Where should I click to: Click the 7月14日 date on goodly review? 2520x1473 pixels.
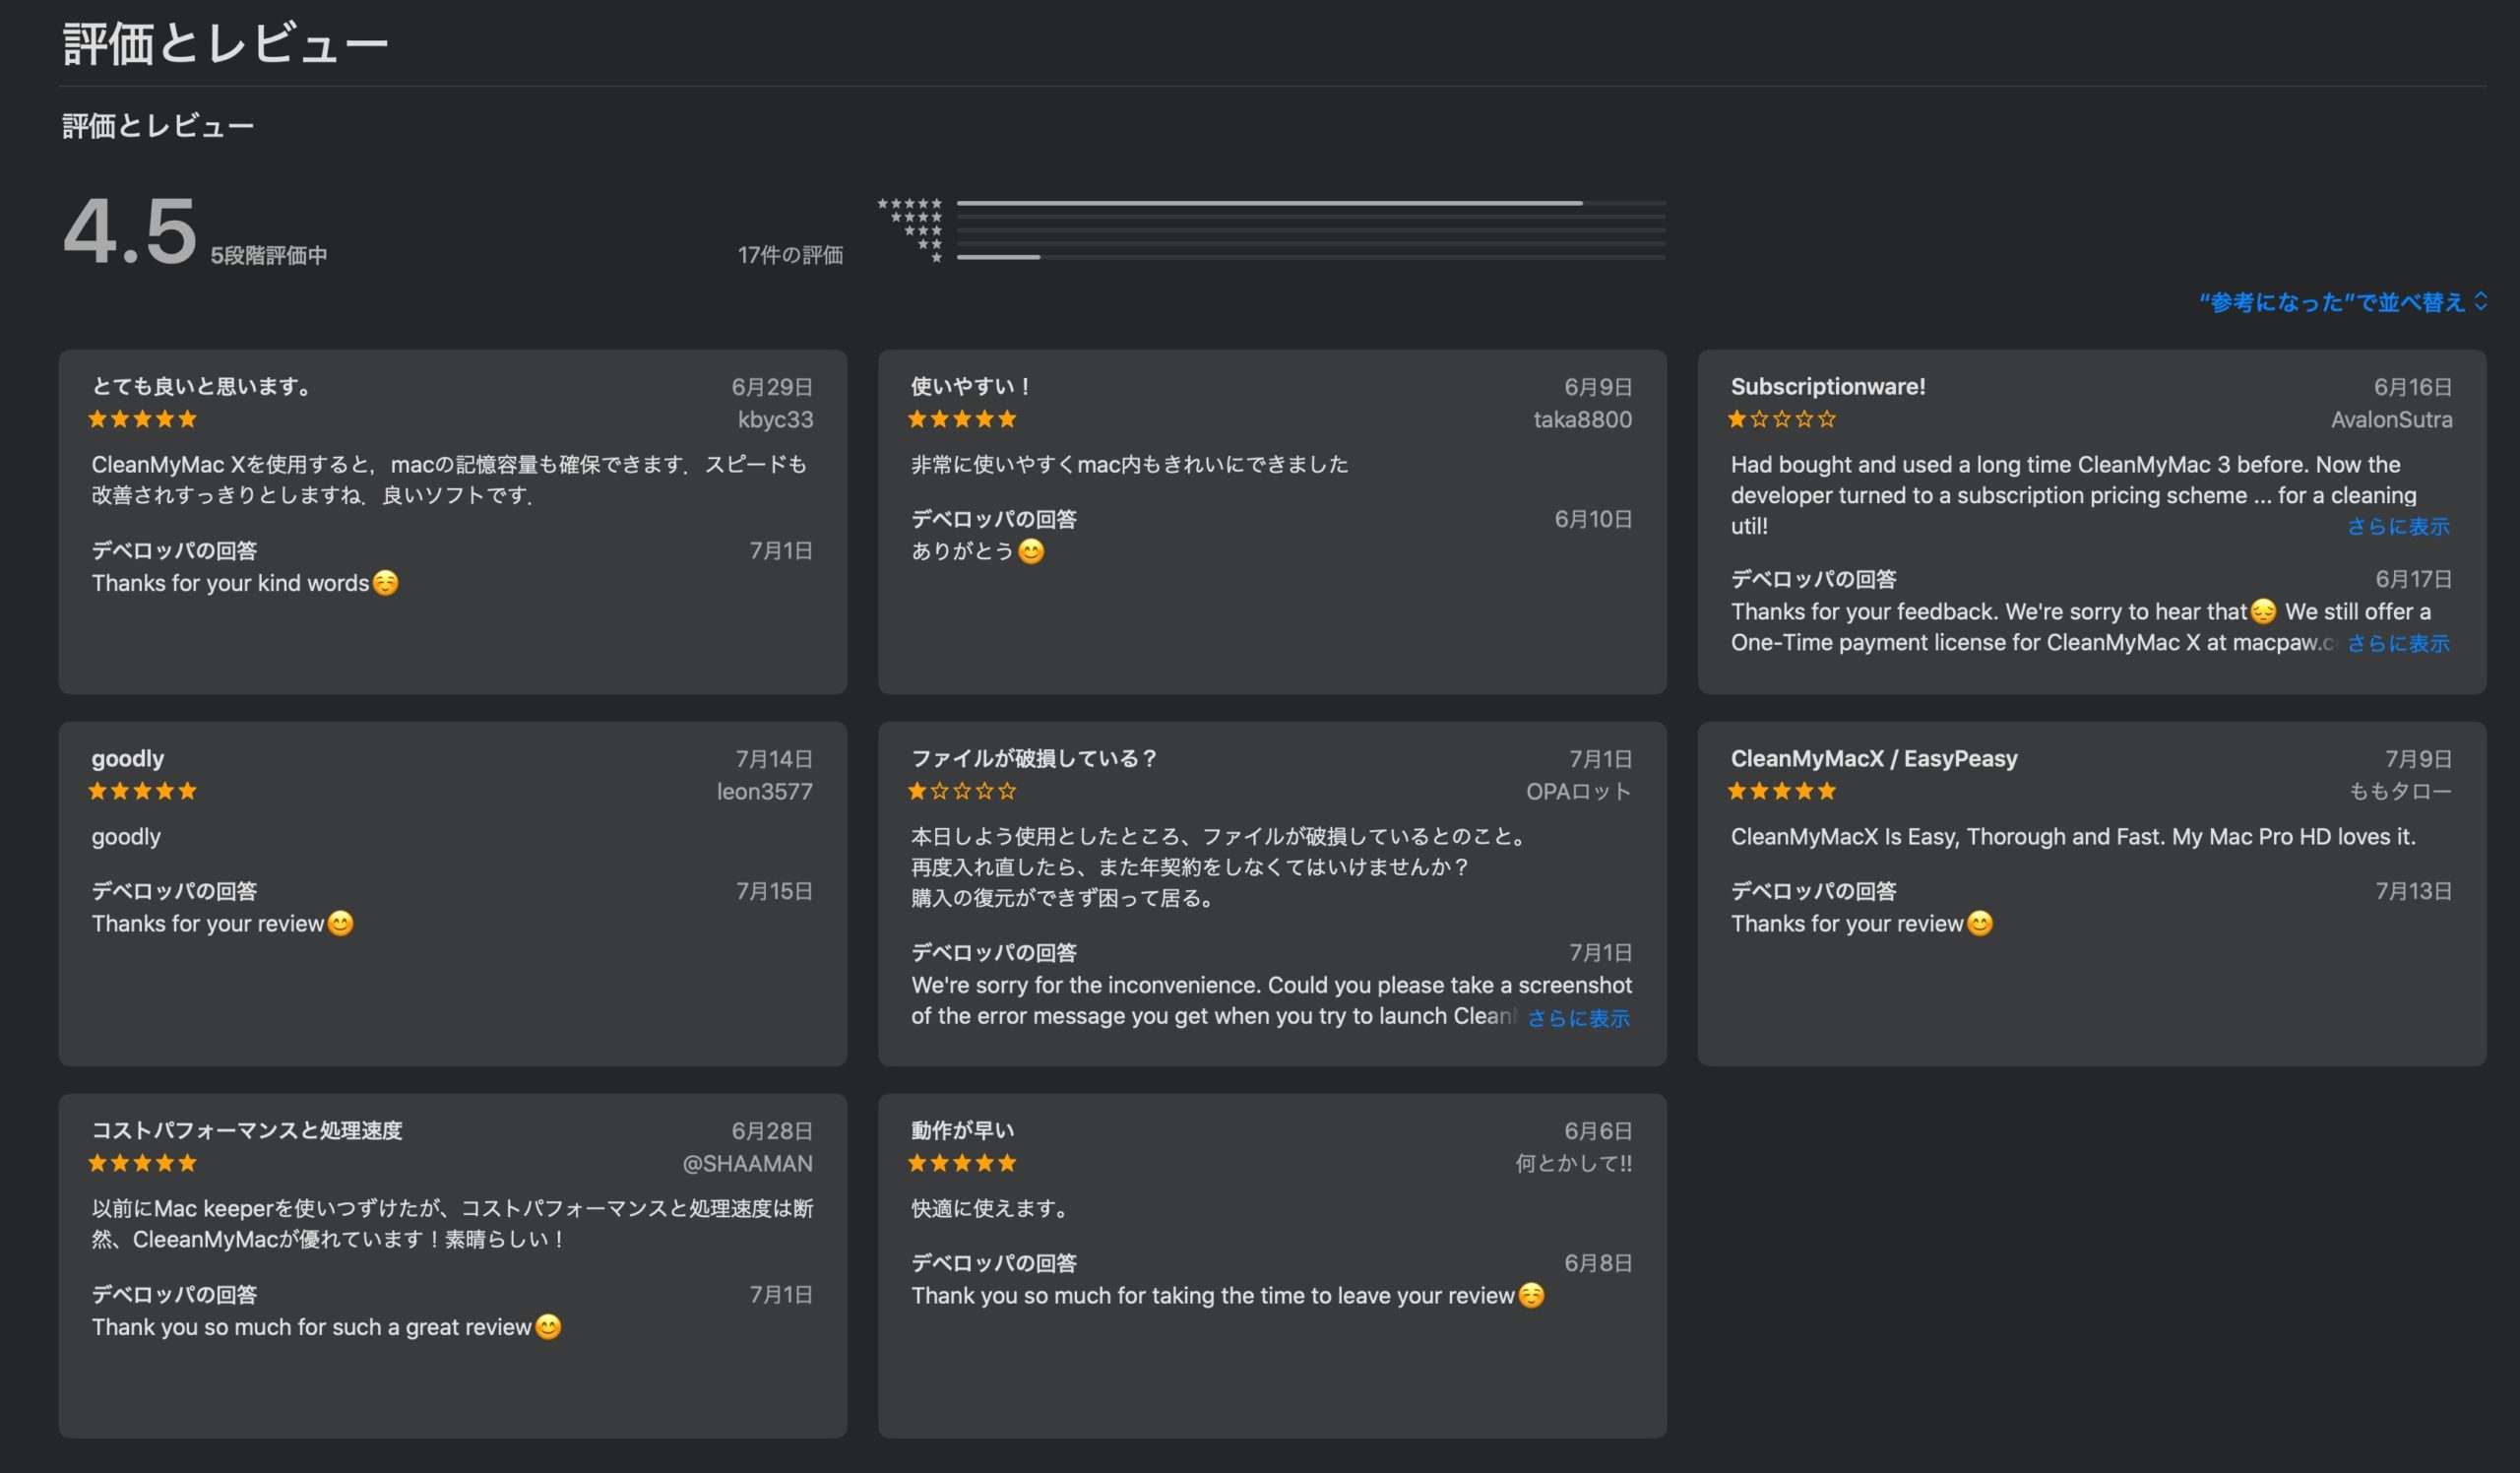pos(774,759)
